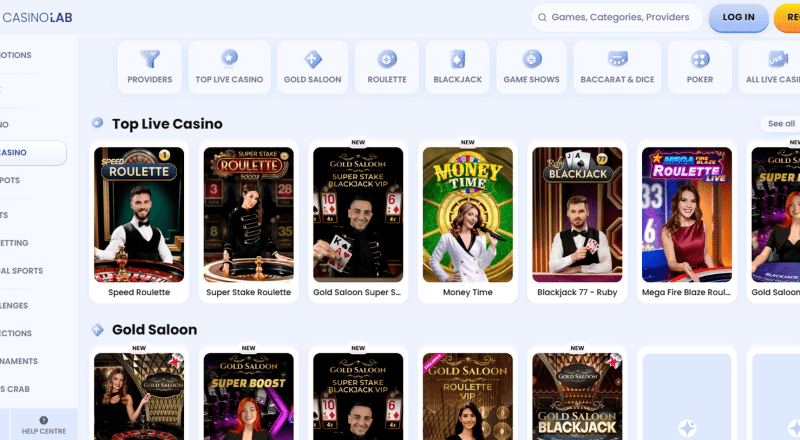Screen dimensions: 800x440
Task: Launch the Gold Saloon Blackjack game card
Action: point(577,394)
